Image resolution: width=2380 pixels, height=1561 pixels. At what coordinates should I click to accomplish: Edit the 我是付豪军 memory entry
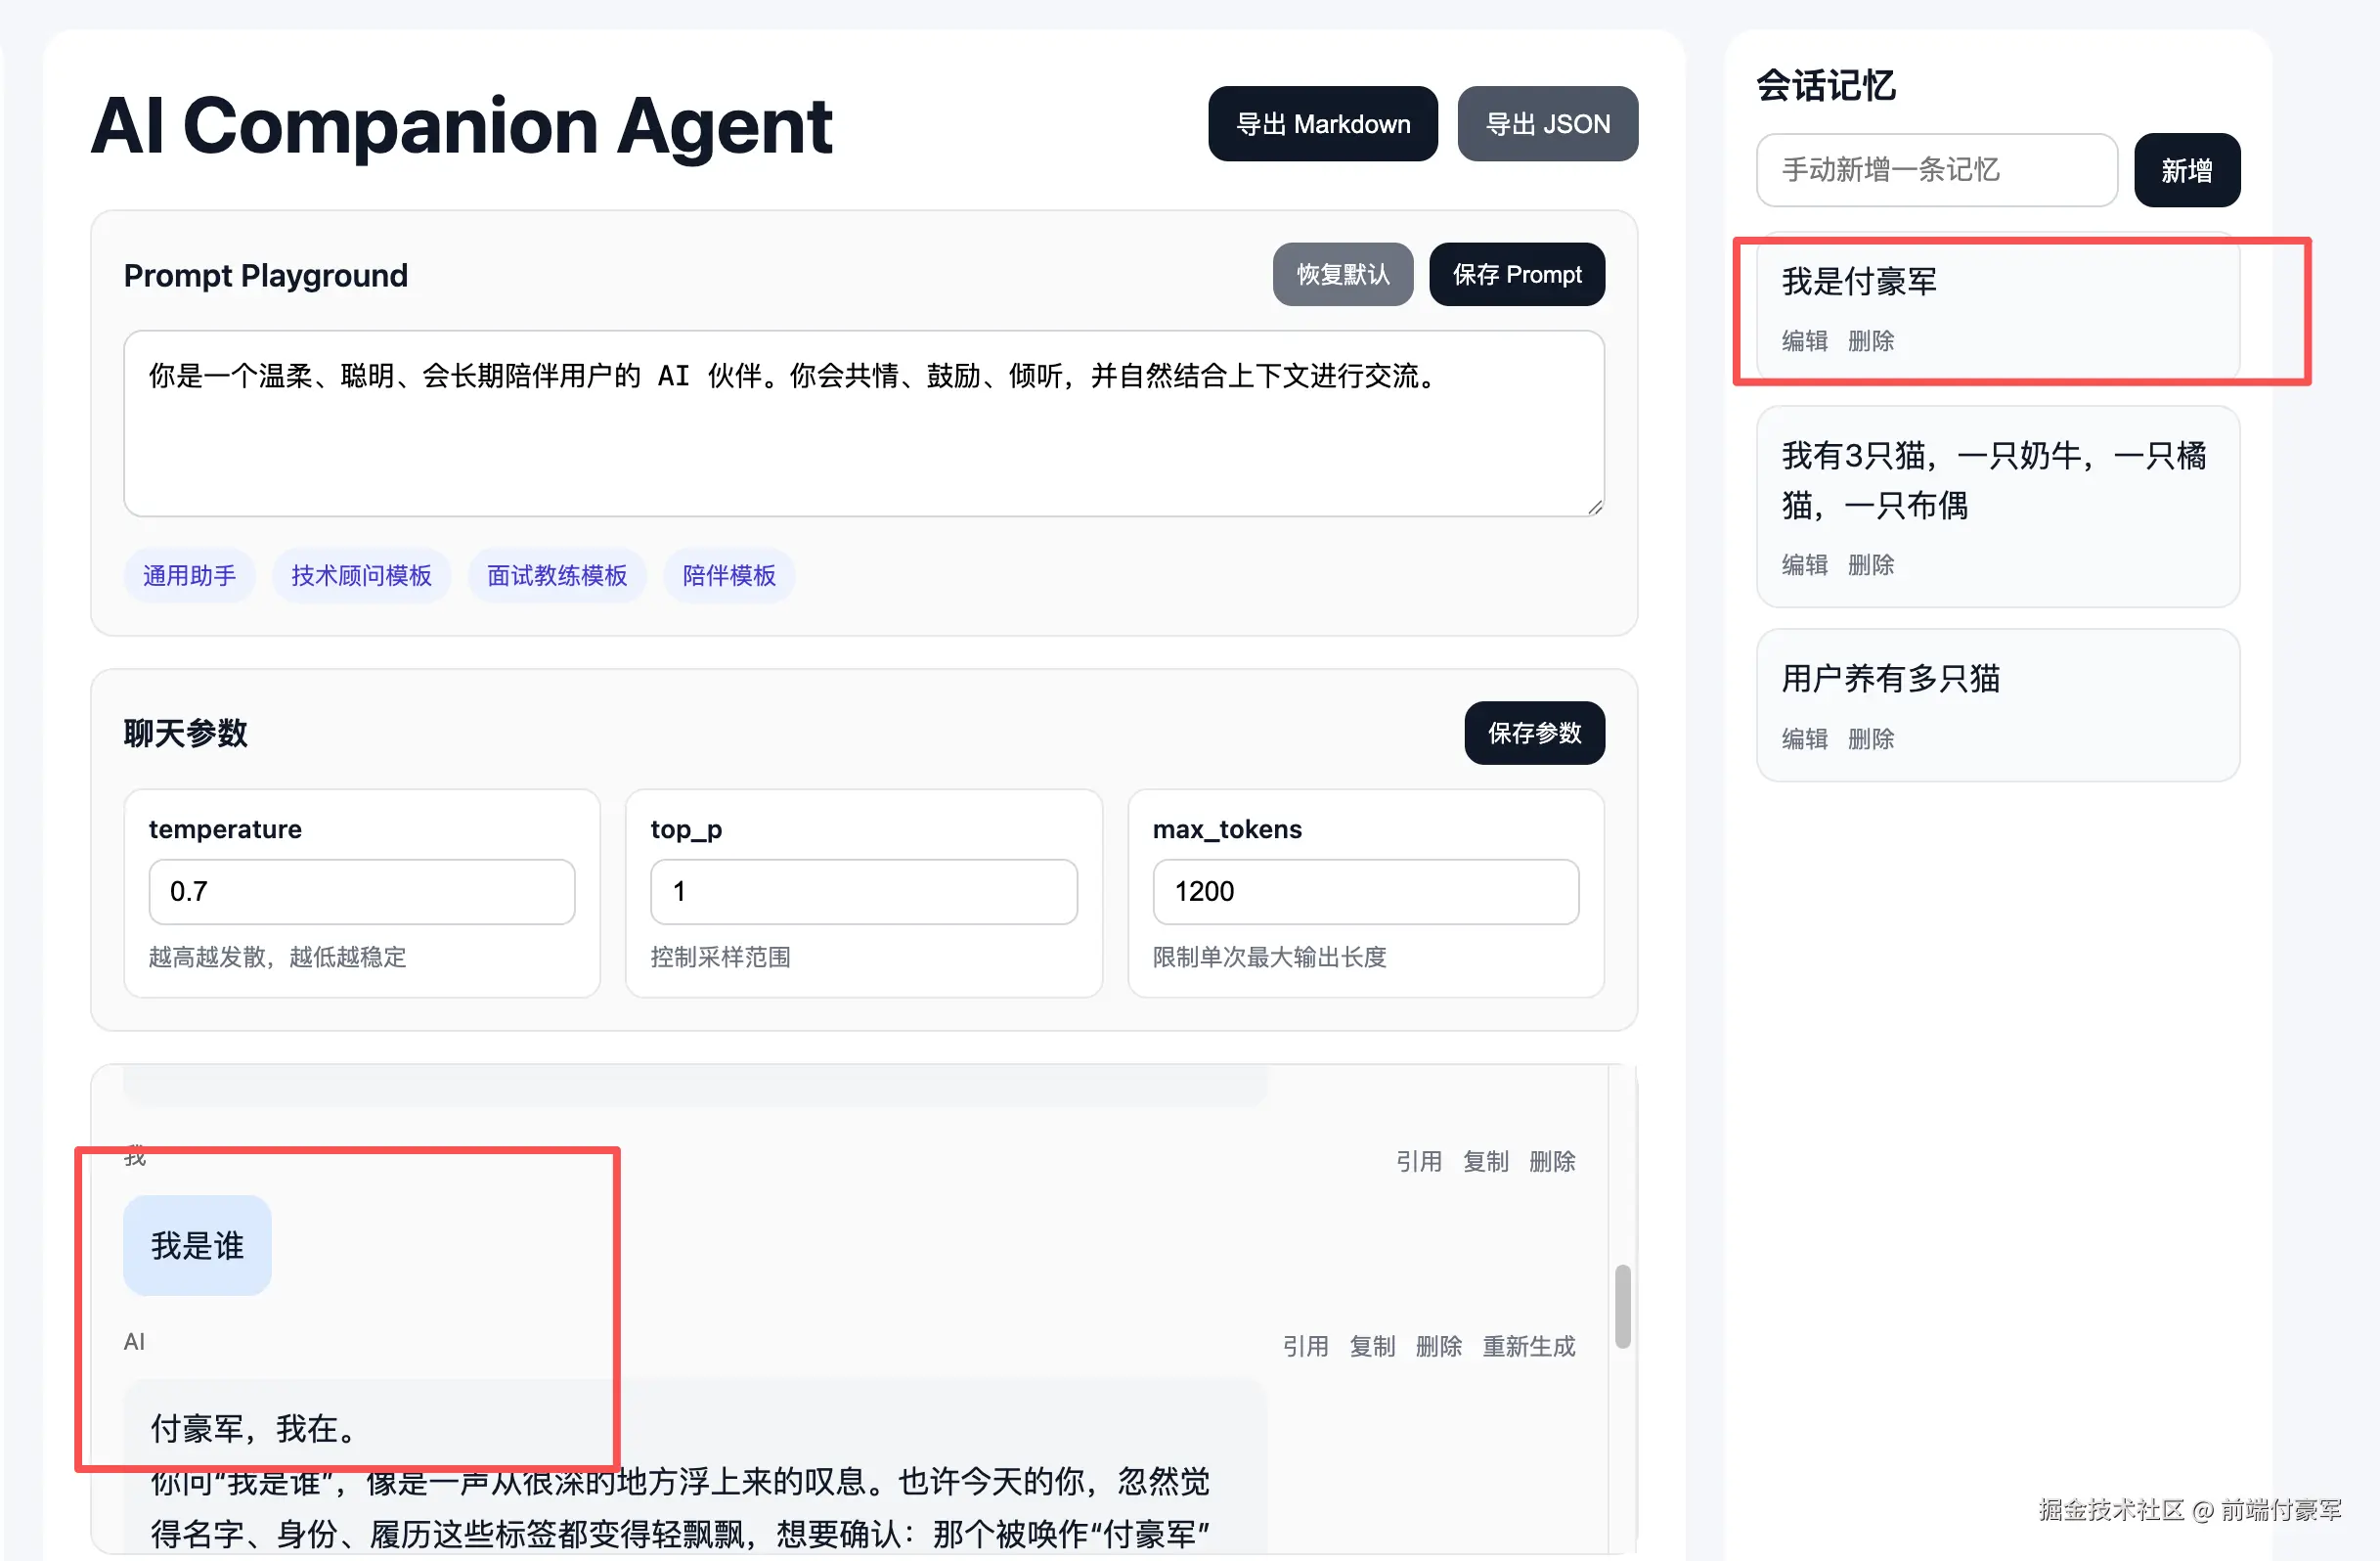coord(1804,341)
